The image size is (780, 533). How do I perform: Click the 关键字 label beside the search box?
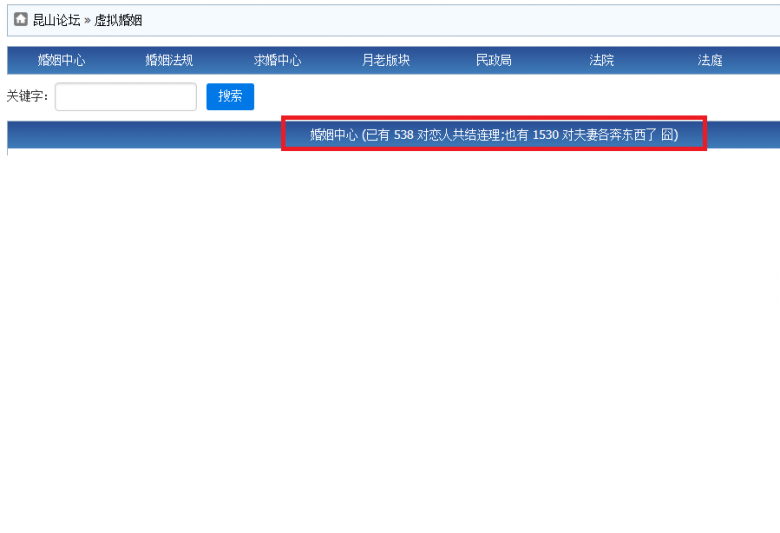click(x=28, y=96)
